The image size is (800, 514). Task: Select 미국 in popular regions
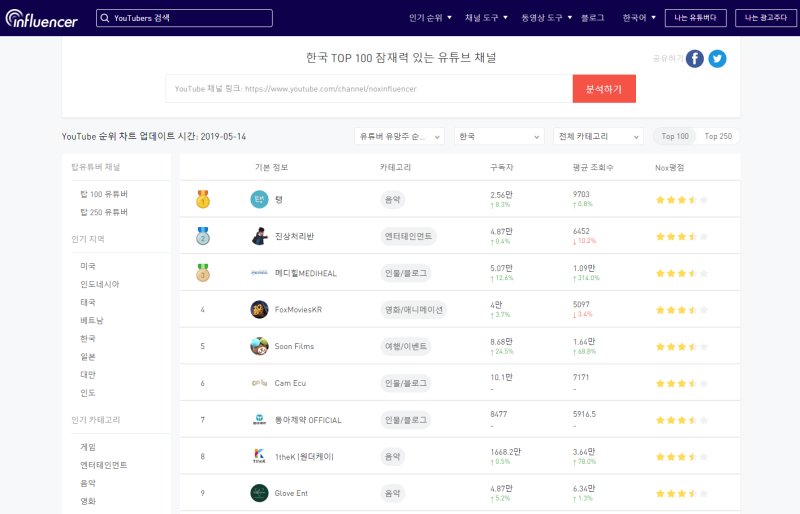pyautogui.click(x=88, y=266)
